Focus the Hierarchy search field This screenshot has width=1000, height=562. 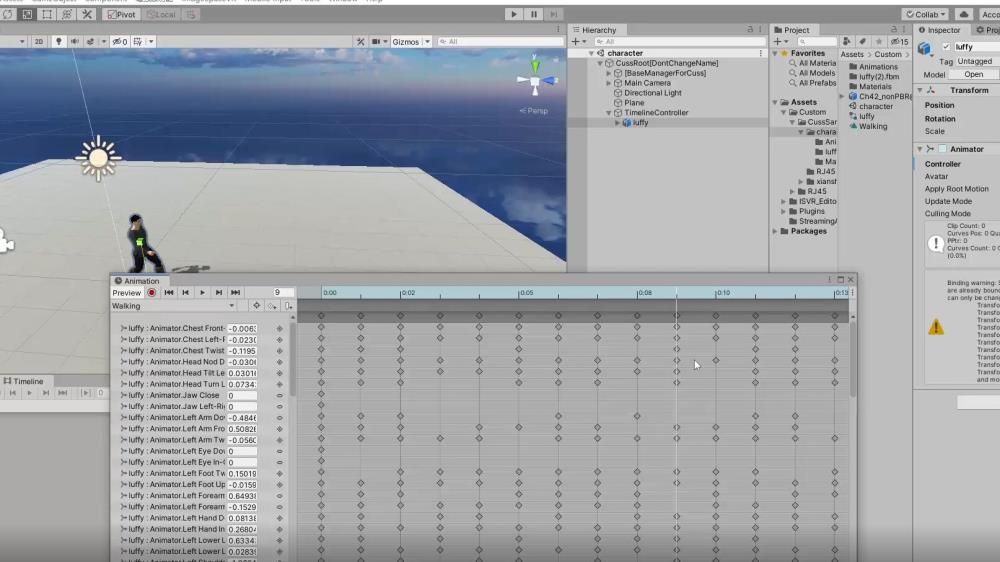tap(678, 41)
